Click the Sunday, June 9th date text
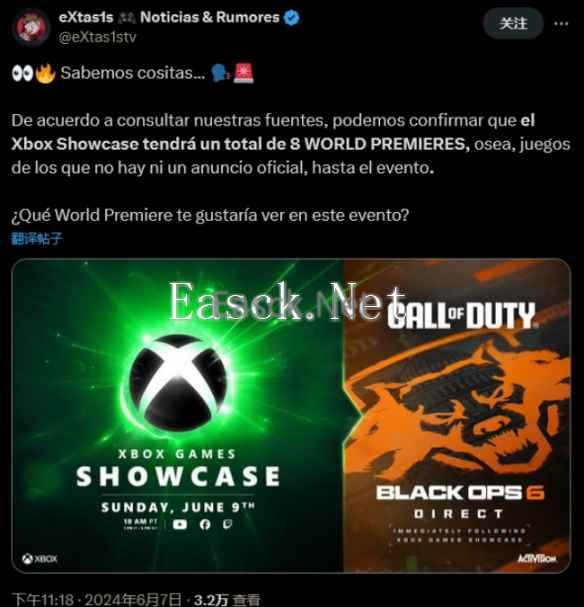 tap(178, 507)
